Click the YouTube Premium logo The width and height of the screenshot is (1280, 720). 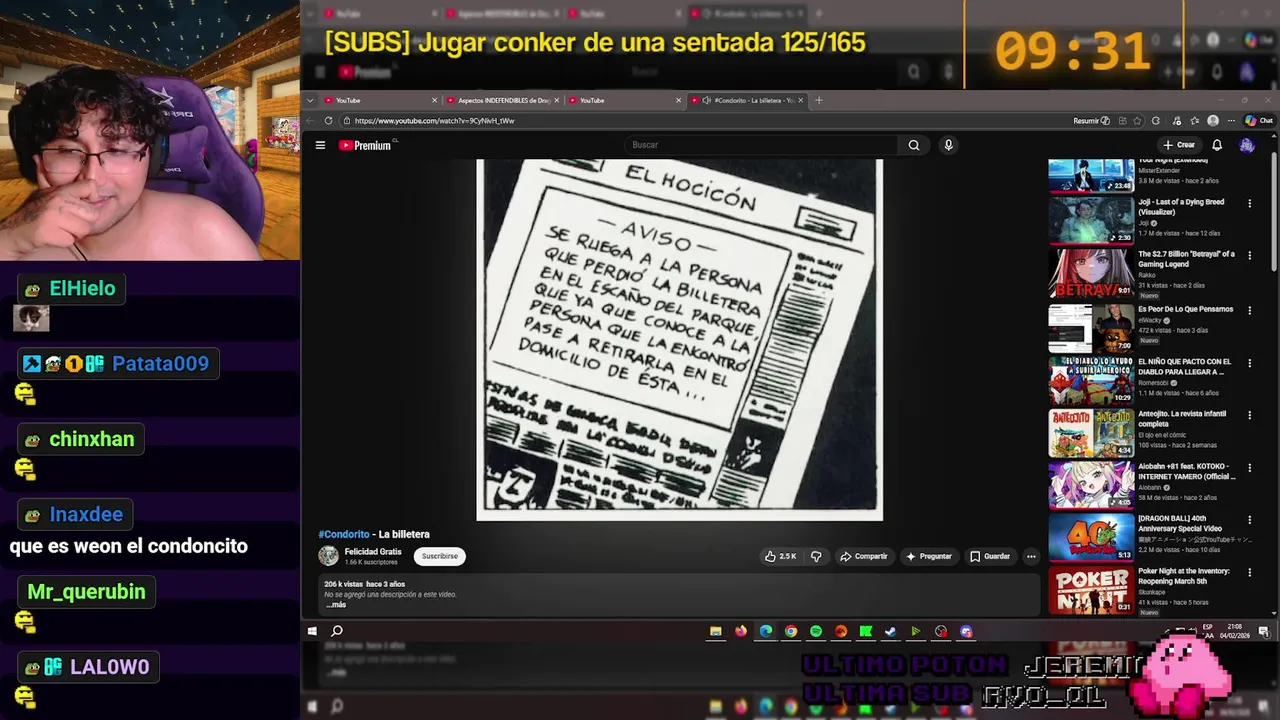tap(365, 145)
